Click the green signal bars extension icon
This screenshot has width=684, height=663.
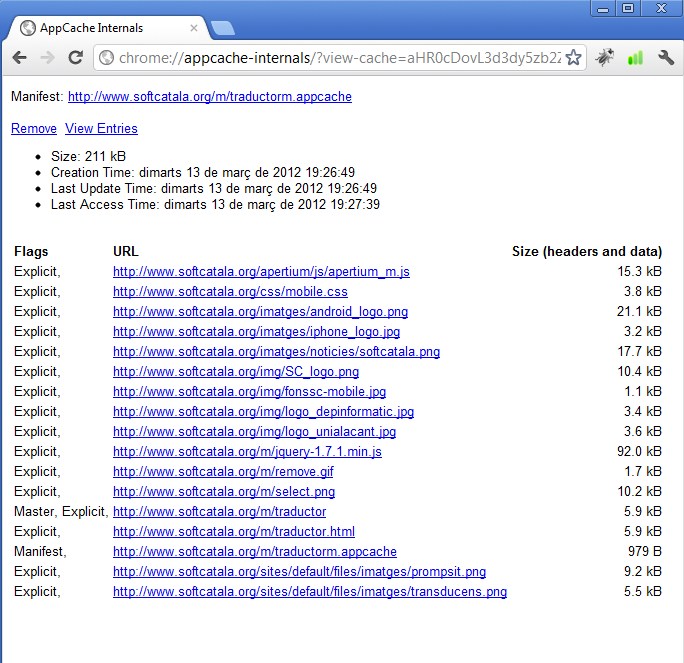click(635, 58)
